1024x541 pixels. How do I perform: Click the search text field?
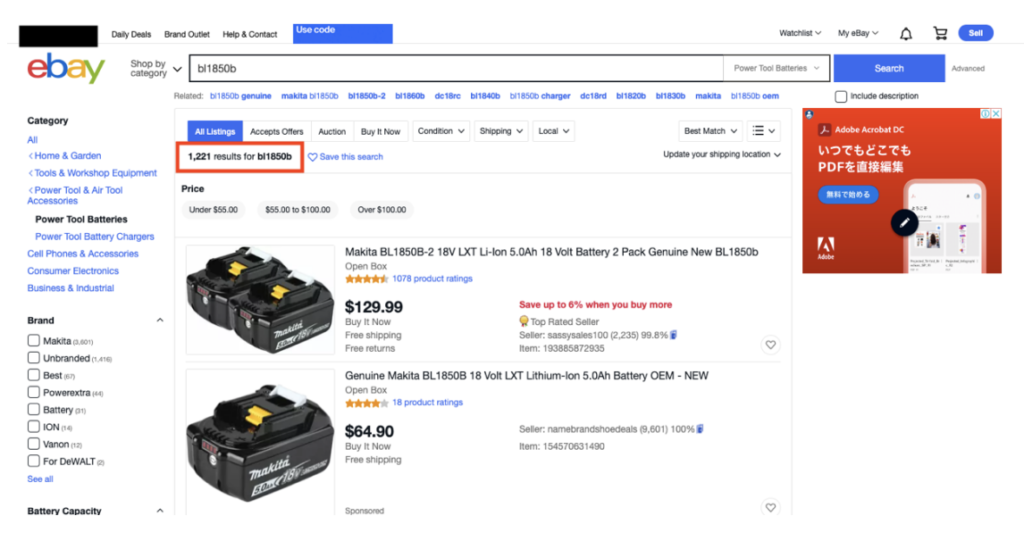455,69
